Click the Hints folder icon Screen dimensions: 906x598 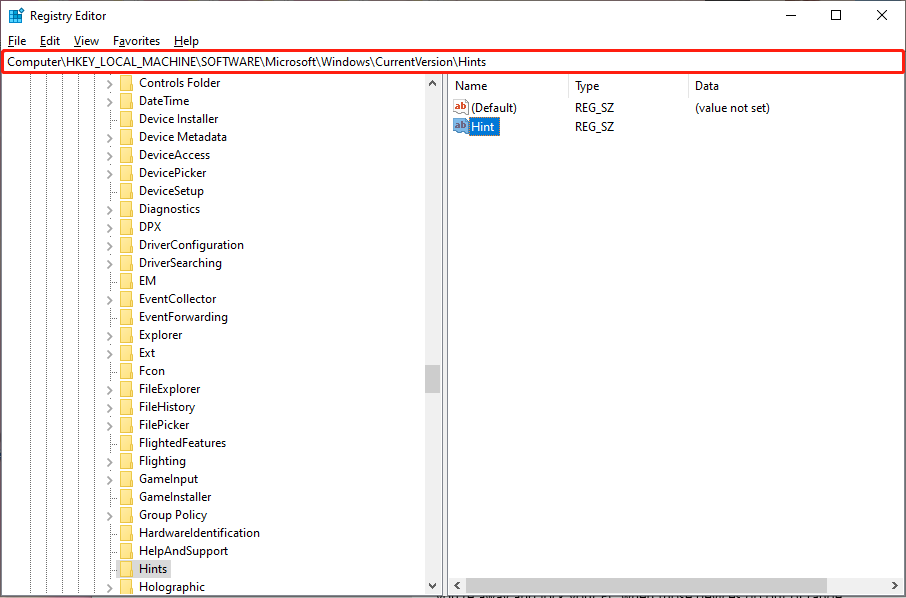click(127, 569)
